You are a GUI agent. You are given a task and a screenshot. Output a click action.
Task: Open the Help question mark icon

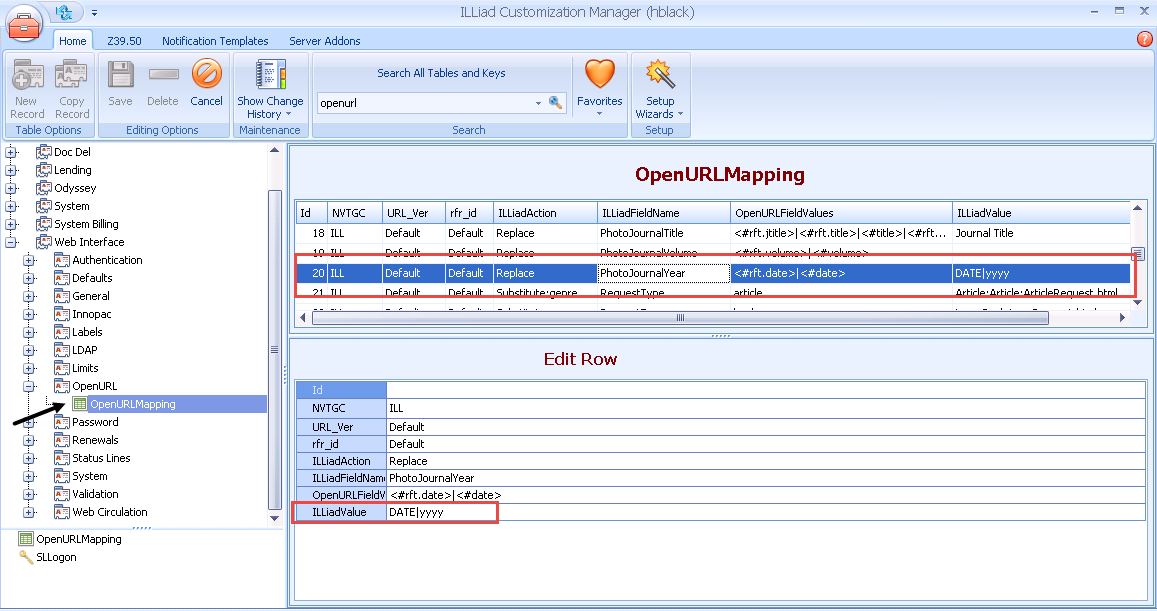1145,39
